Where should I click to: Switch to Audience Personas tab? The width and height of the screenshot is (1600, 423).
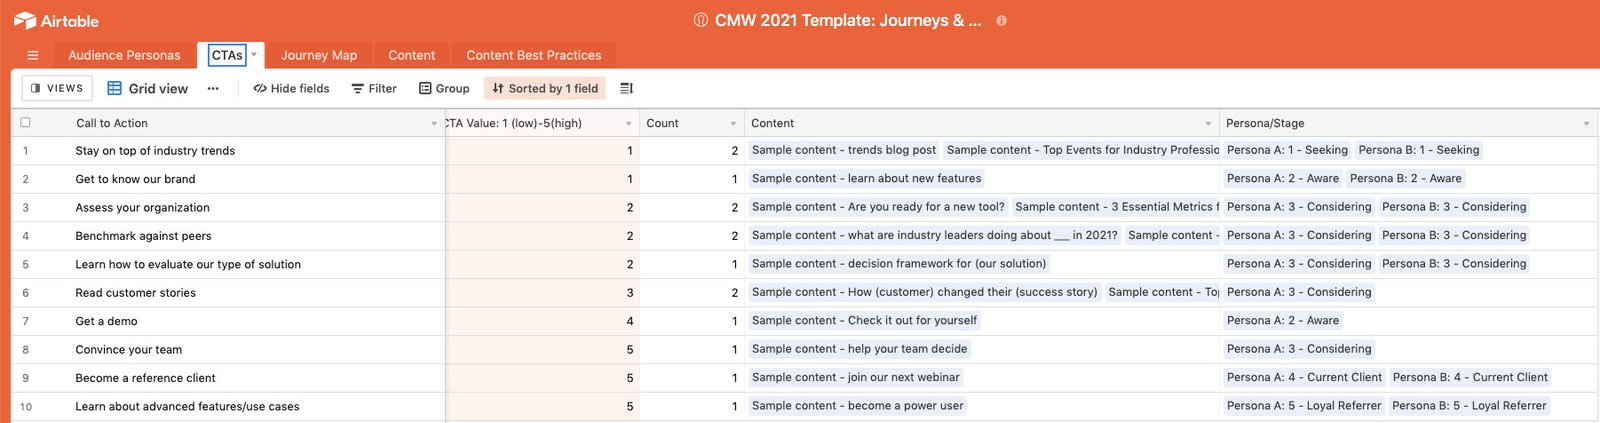[124, 55]
